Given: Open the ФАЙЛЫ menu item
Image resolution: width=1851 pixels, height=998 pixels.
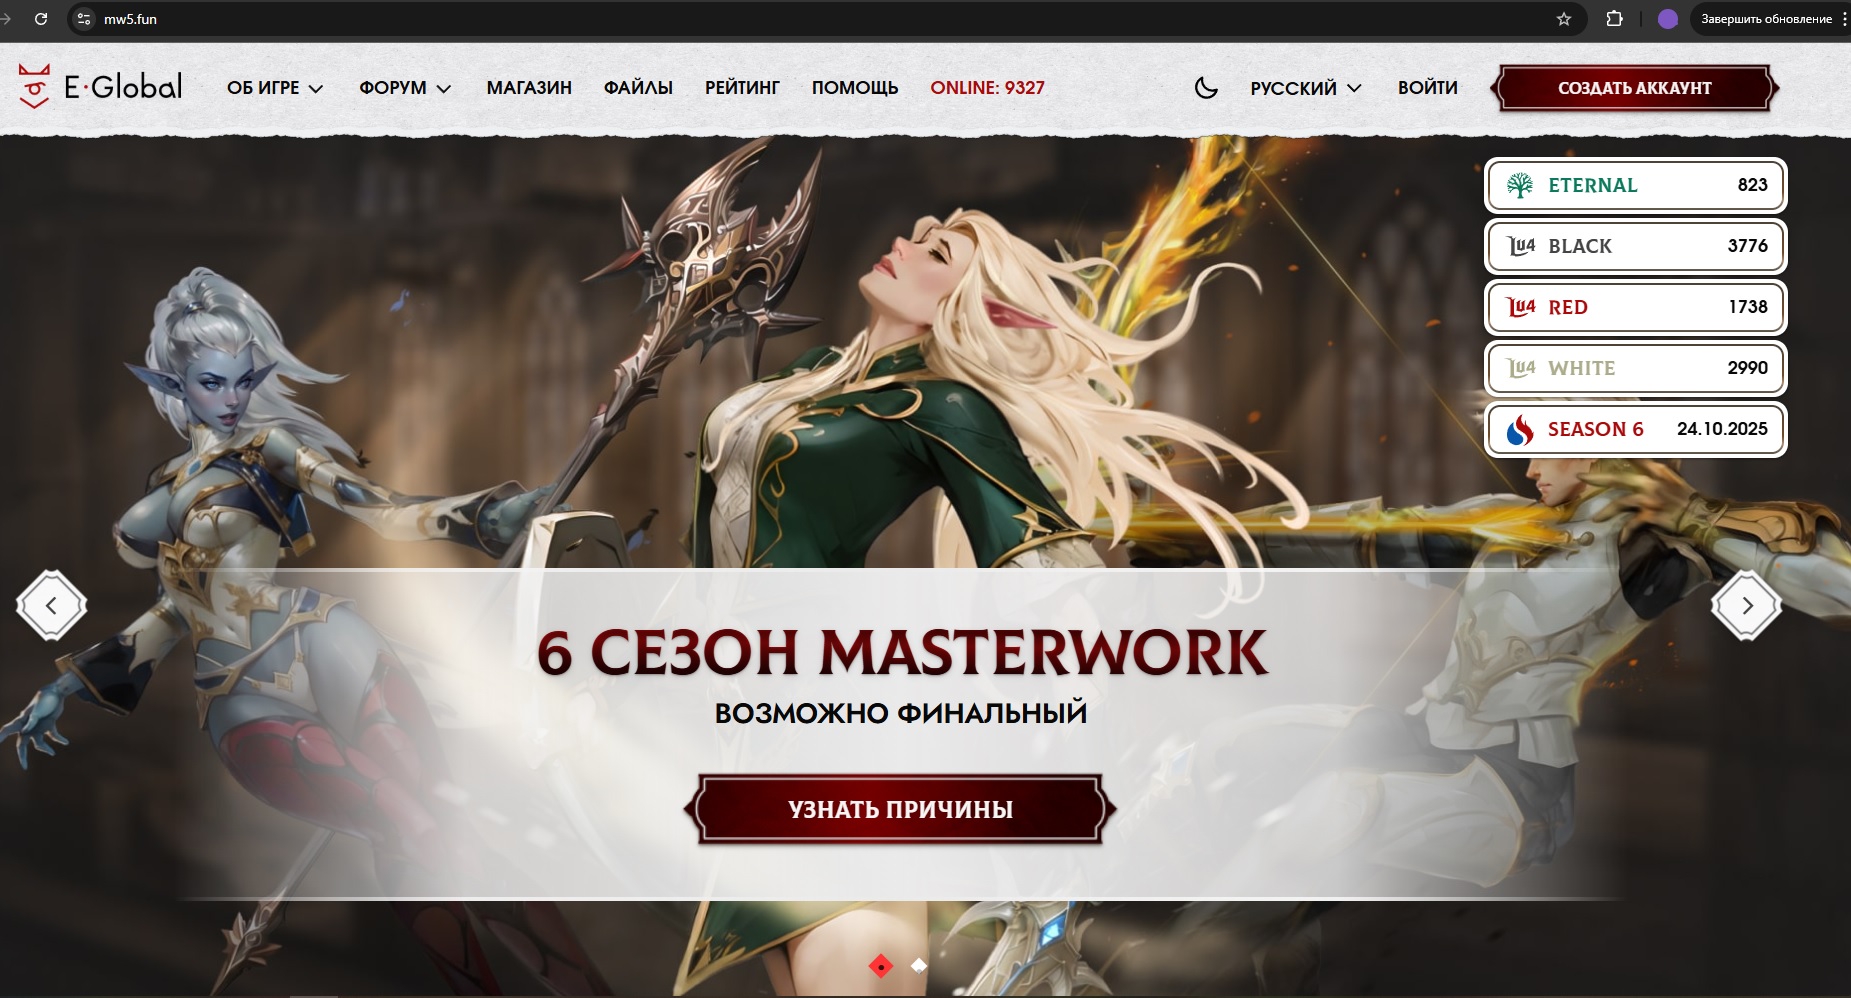Looking at the screenshot, I should click(x=638, y=88).
